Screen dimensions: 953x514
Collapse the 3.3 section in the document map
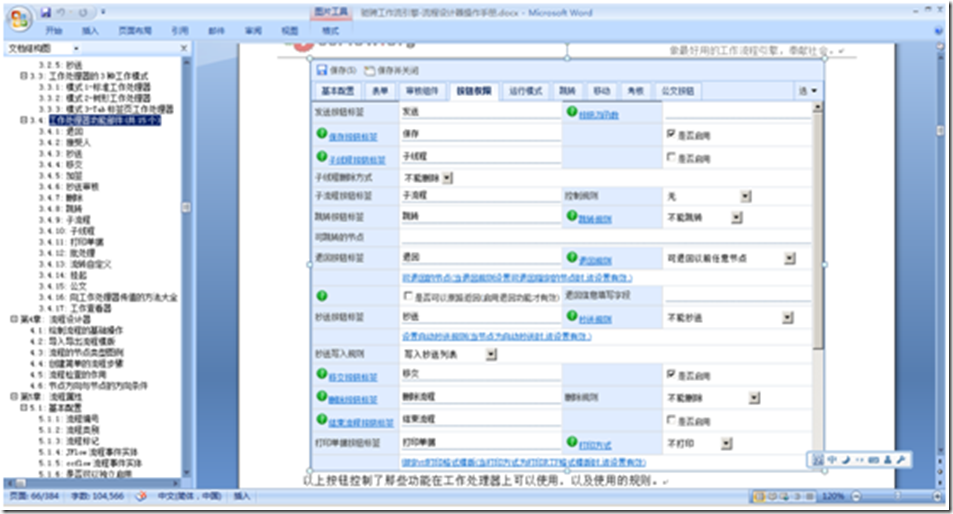tap(24, 75)
